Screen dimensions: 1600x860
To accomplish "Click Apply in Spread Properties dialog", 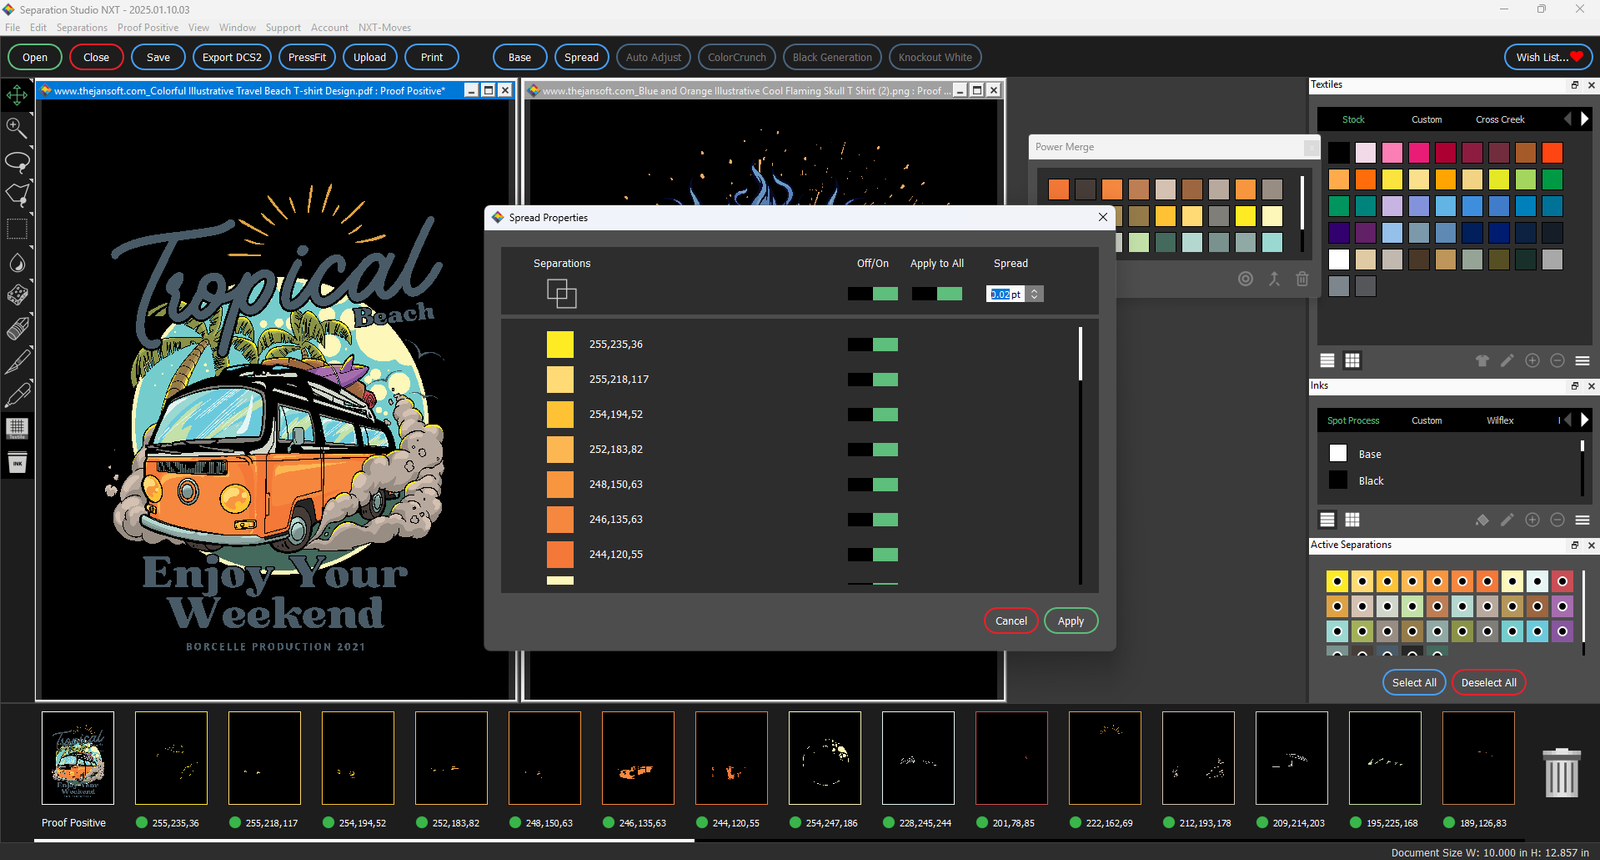I will pyautogui.click(x=1071, y=621).
